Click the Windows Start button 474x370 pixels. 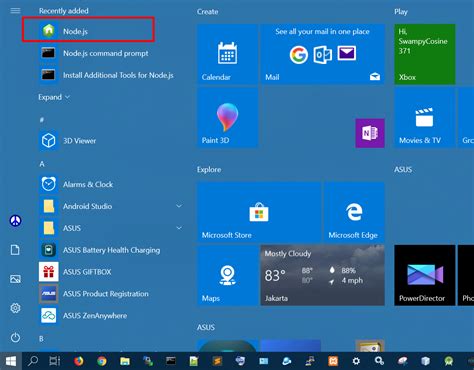(x=11, y=361)
